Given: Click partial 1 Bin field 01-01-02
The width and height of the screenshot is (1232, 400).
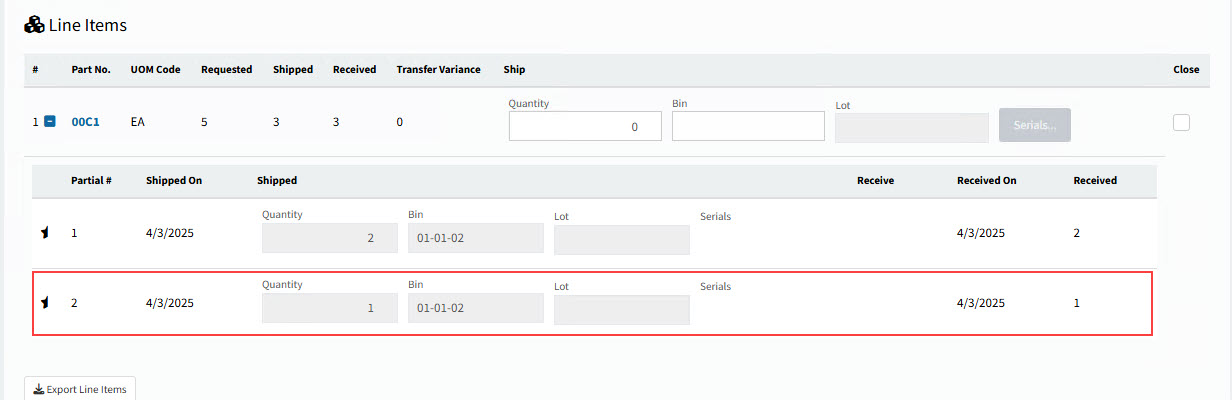Looking at the screenshot, I should 475,239.
